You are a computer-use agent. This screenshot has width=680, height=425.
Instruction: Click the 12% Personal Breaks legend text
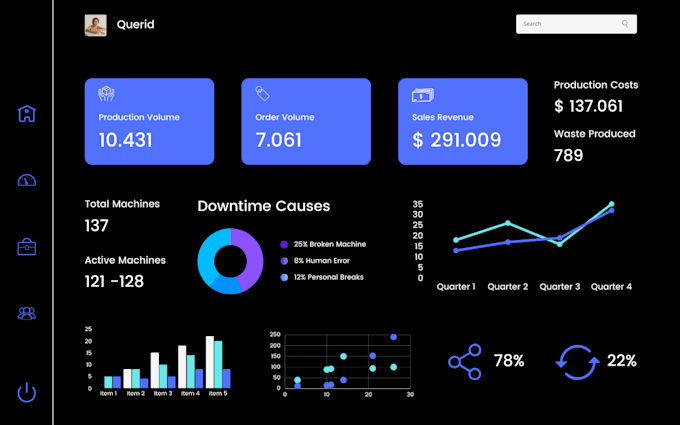tap(328, 278)
